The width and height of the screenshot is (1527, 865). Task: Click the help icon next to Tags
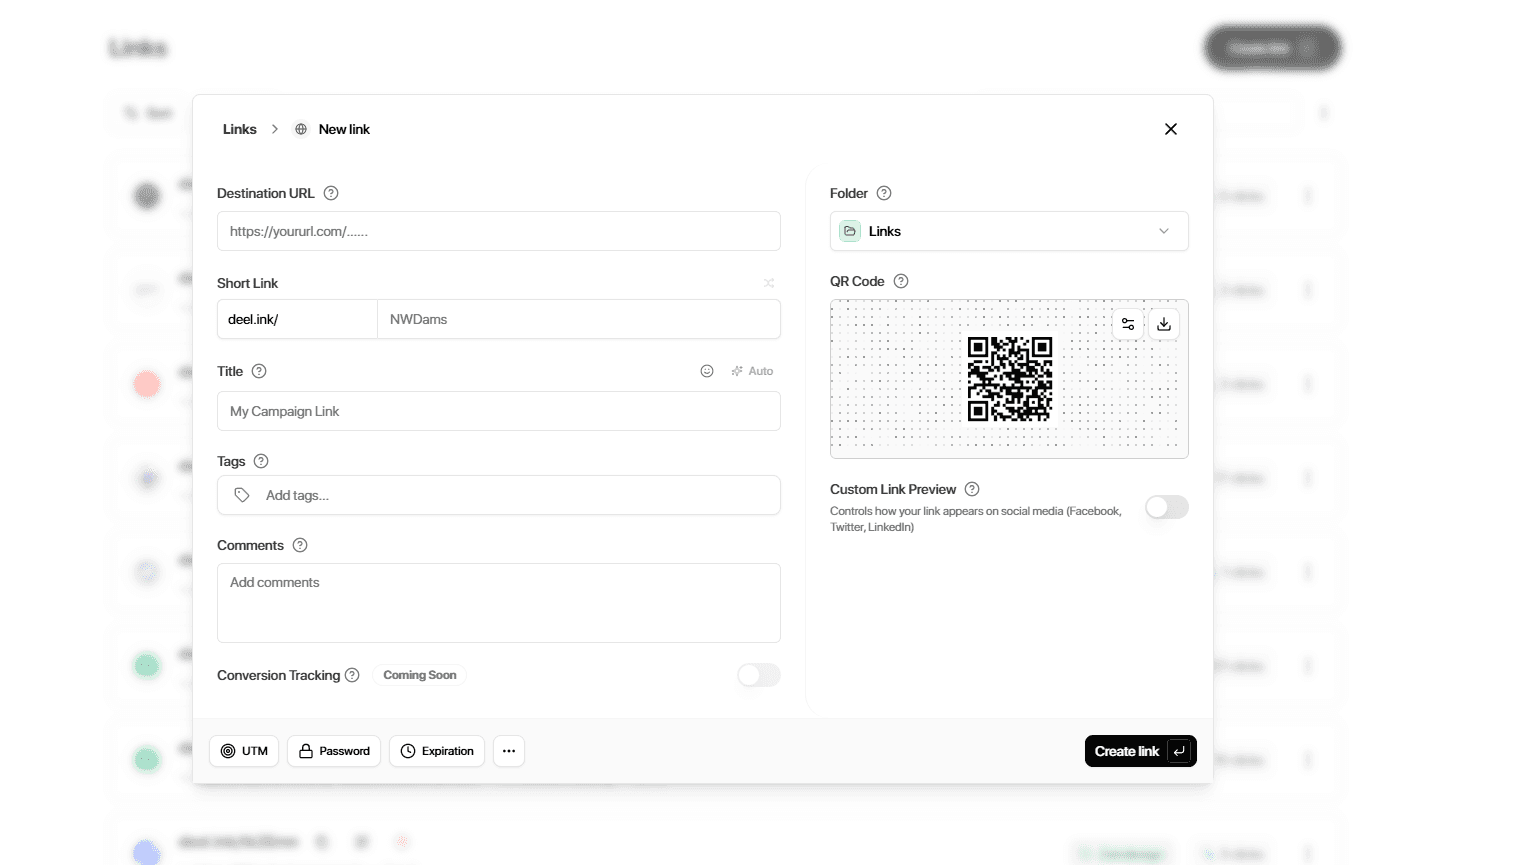tap(261, 461)
